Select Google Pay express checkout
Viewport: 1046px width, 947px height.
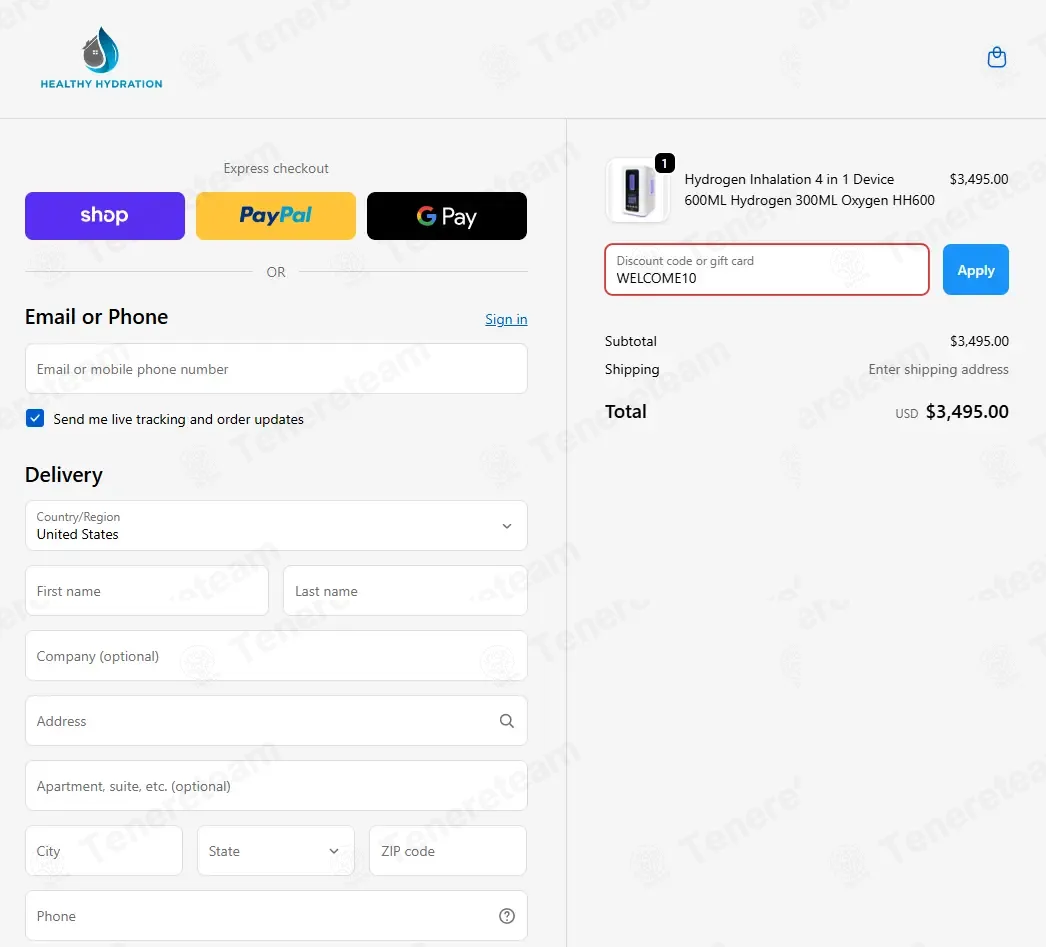click(x=447, y=216)
